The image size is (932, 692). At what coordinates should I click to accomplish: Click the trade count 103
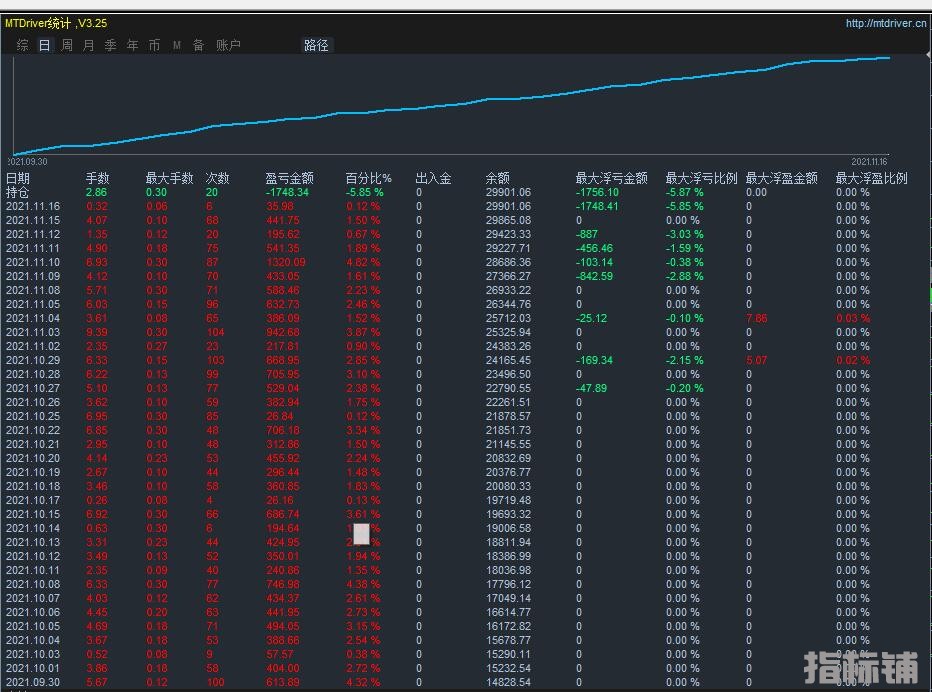click(x=215, y=360)
